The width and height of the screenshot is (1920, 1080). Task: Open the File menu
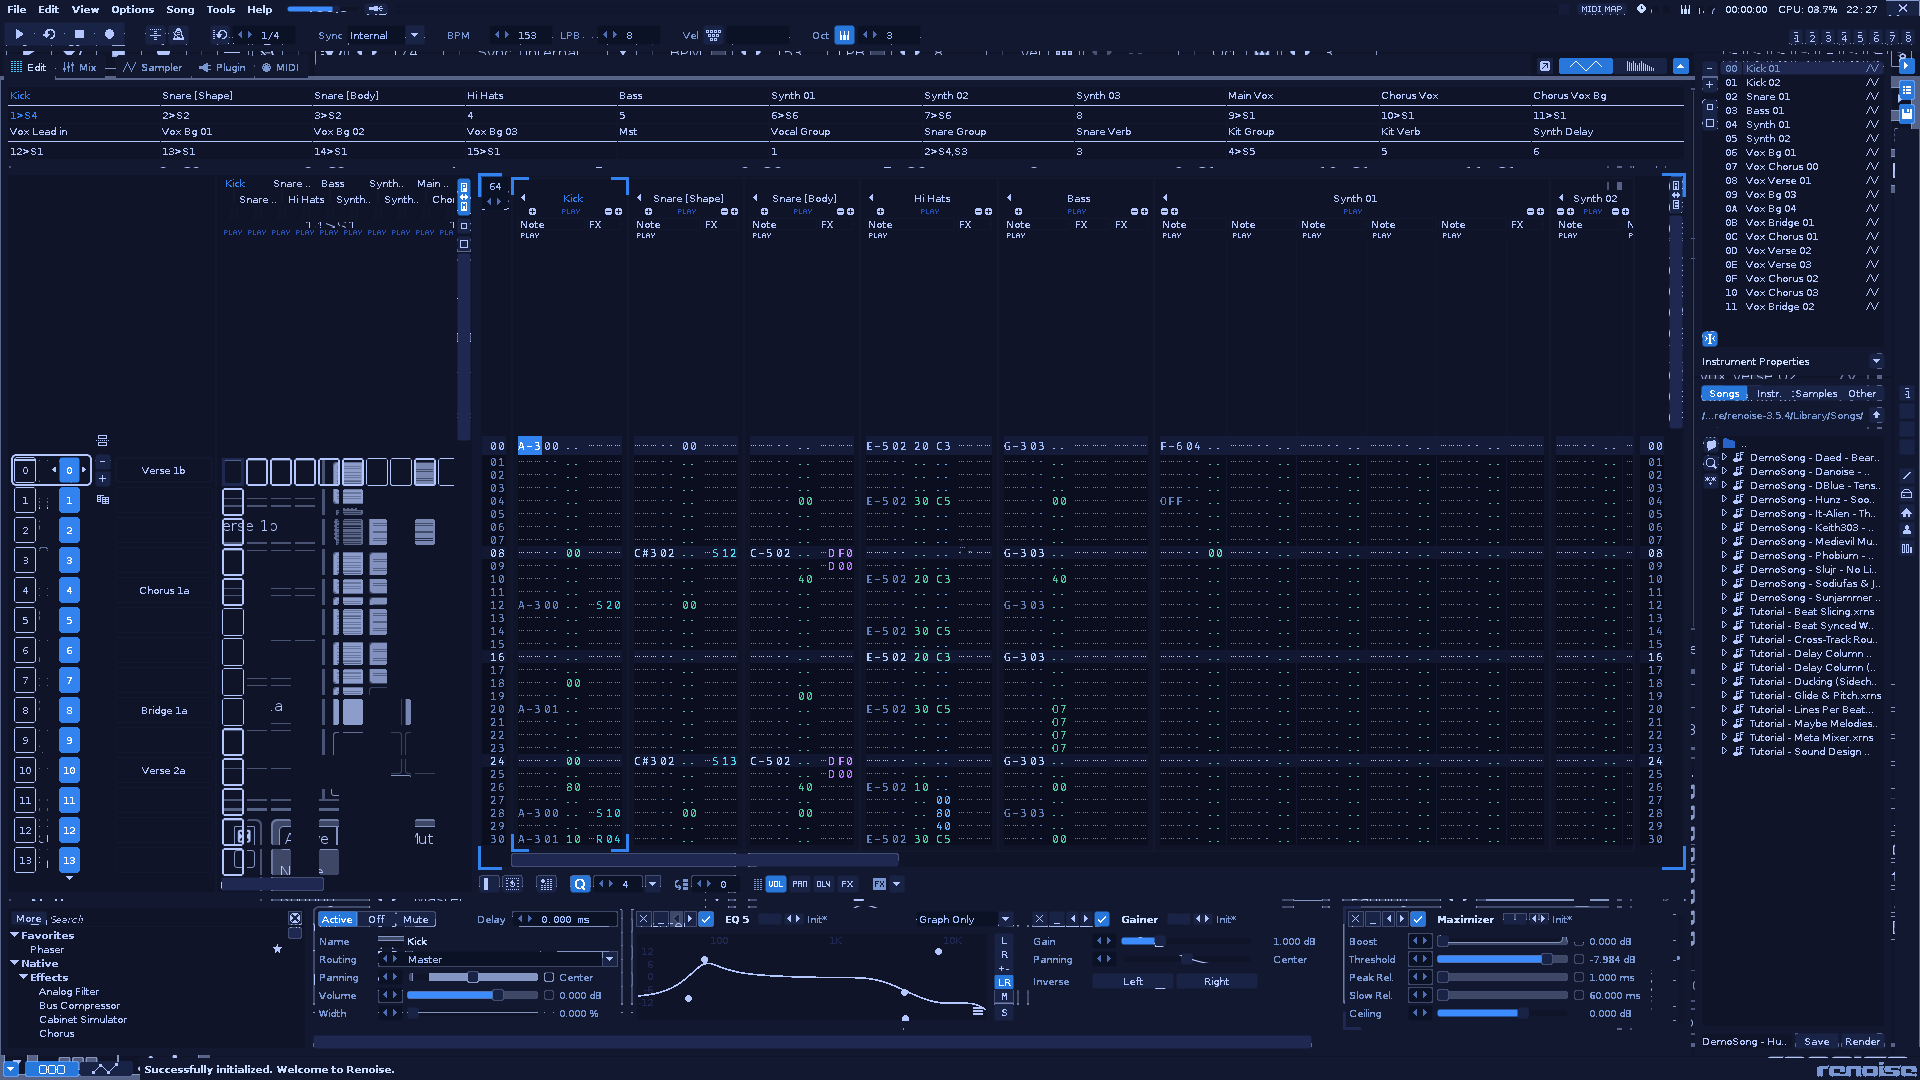coord(17,9)
